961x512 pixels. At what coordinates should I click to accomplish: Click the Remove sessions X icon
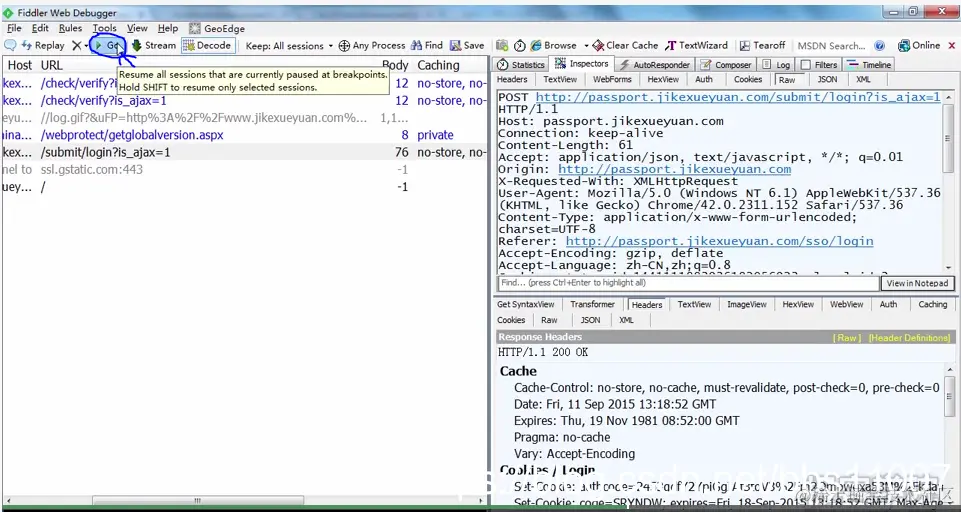pos(76,45)
